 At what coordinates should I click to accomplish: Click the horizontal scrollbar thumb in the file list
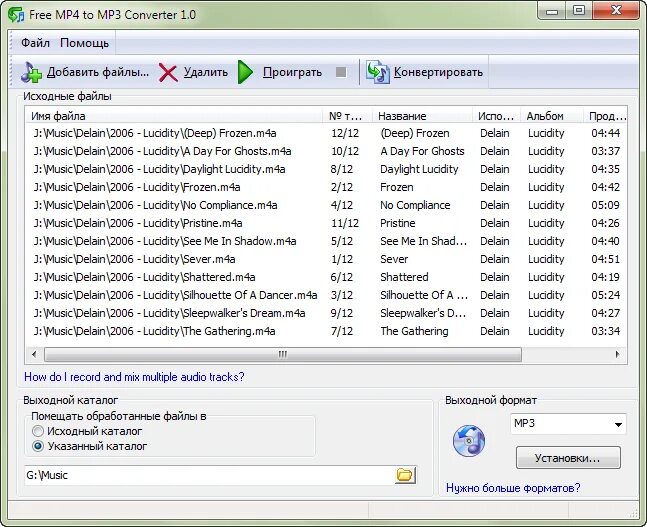click(283, 354)
